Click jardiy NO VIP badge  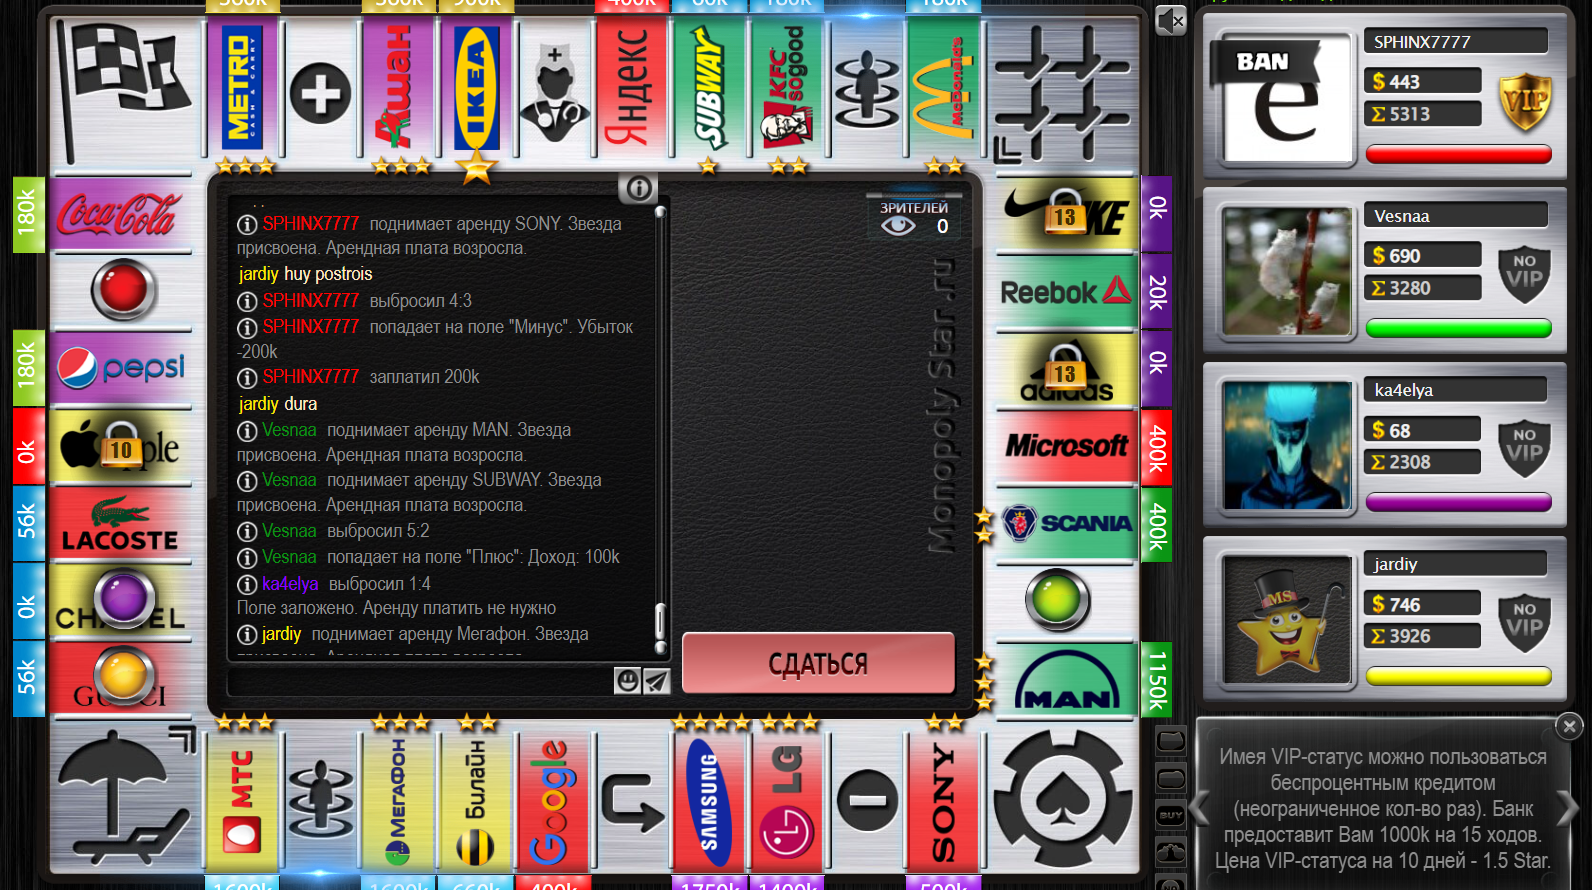click(x=1525, y=621)
